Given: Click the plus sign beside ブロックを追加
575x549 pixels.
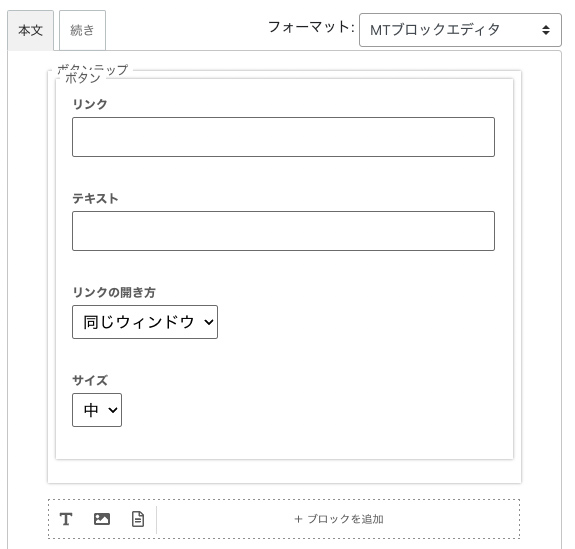Looking at the screenshot, I should (x=298, y=519).
